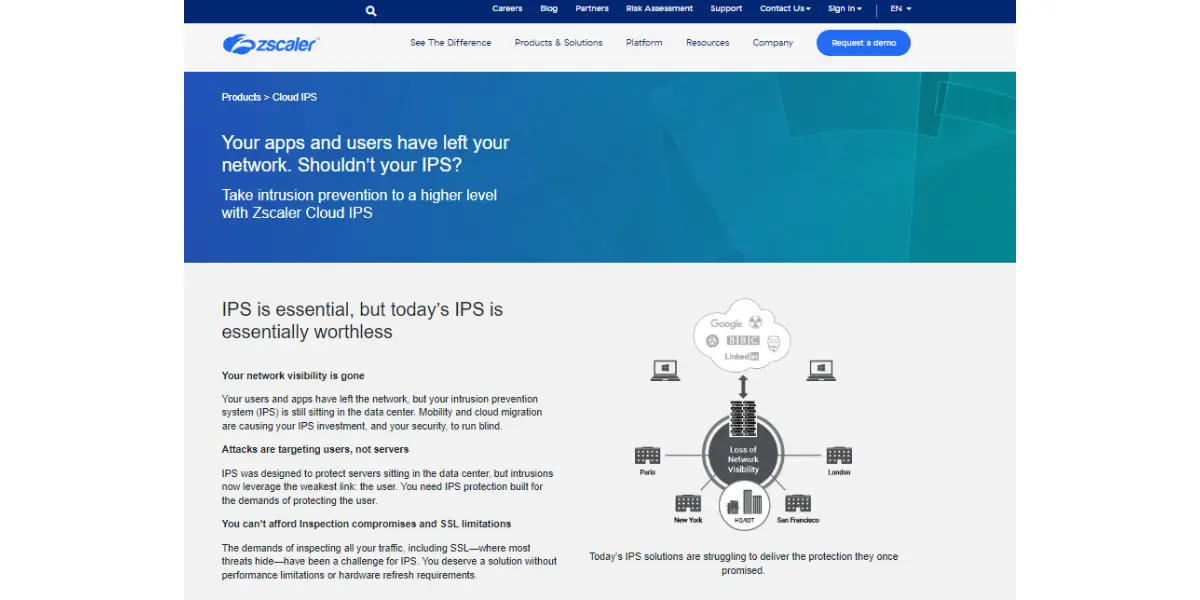Click 'Take intrusion prevention to a higher level' subtitle
The width and height of the screenshot is (1200, 600).
point(359,204)
